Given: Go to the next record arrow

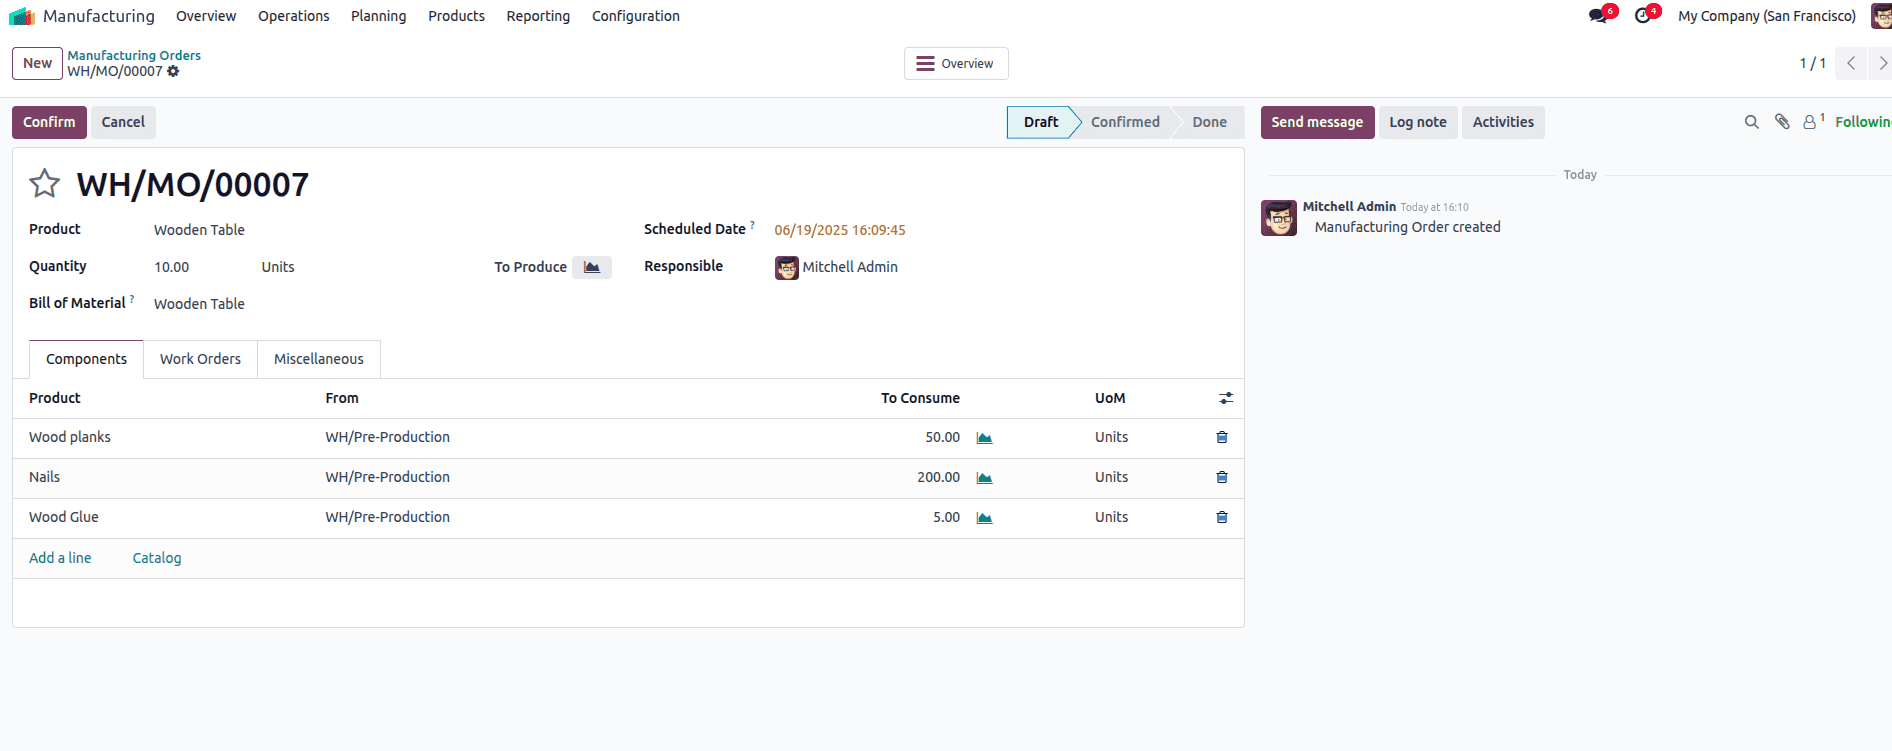Looking at the screenshot, I should click(x=1881, y=63).
